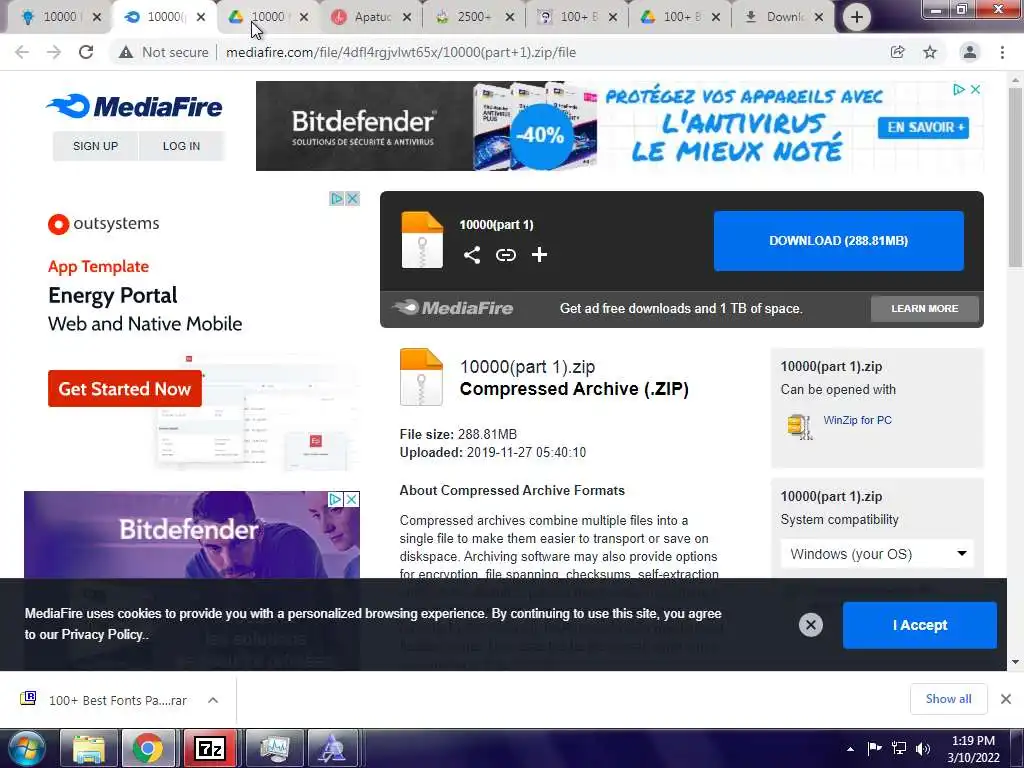Viewport: 1024px width, 768px height.
Task: Click the address bar URL
Action: click(401, 52)
